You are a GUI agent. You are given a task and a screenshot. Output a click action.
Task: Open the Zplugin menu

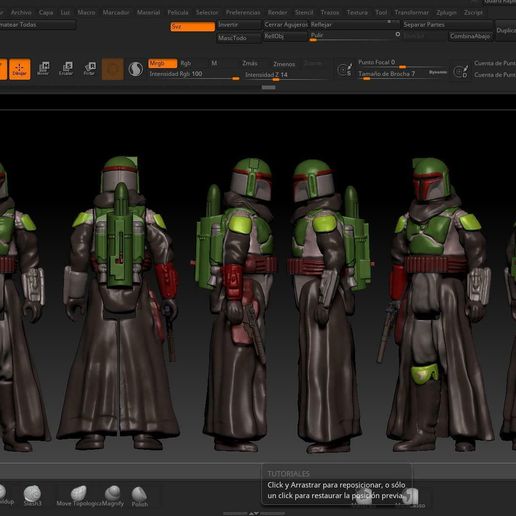click(x=446, y=13)
